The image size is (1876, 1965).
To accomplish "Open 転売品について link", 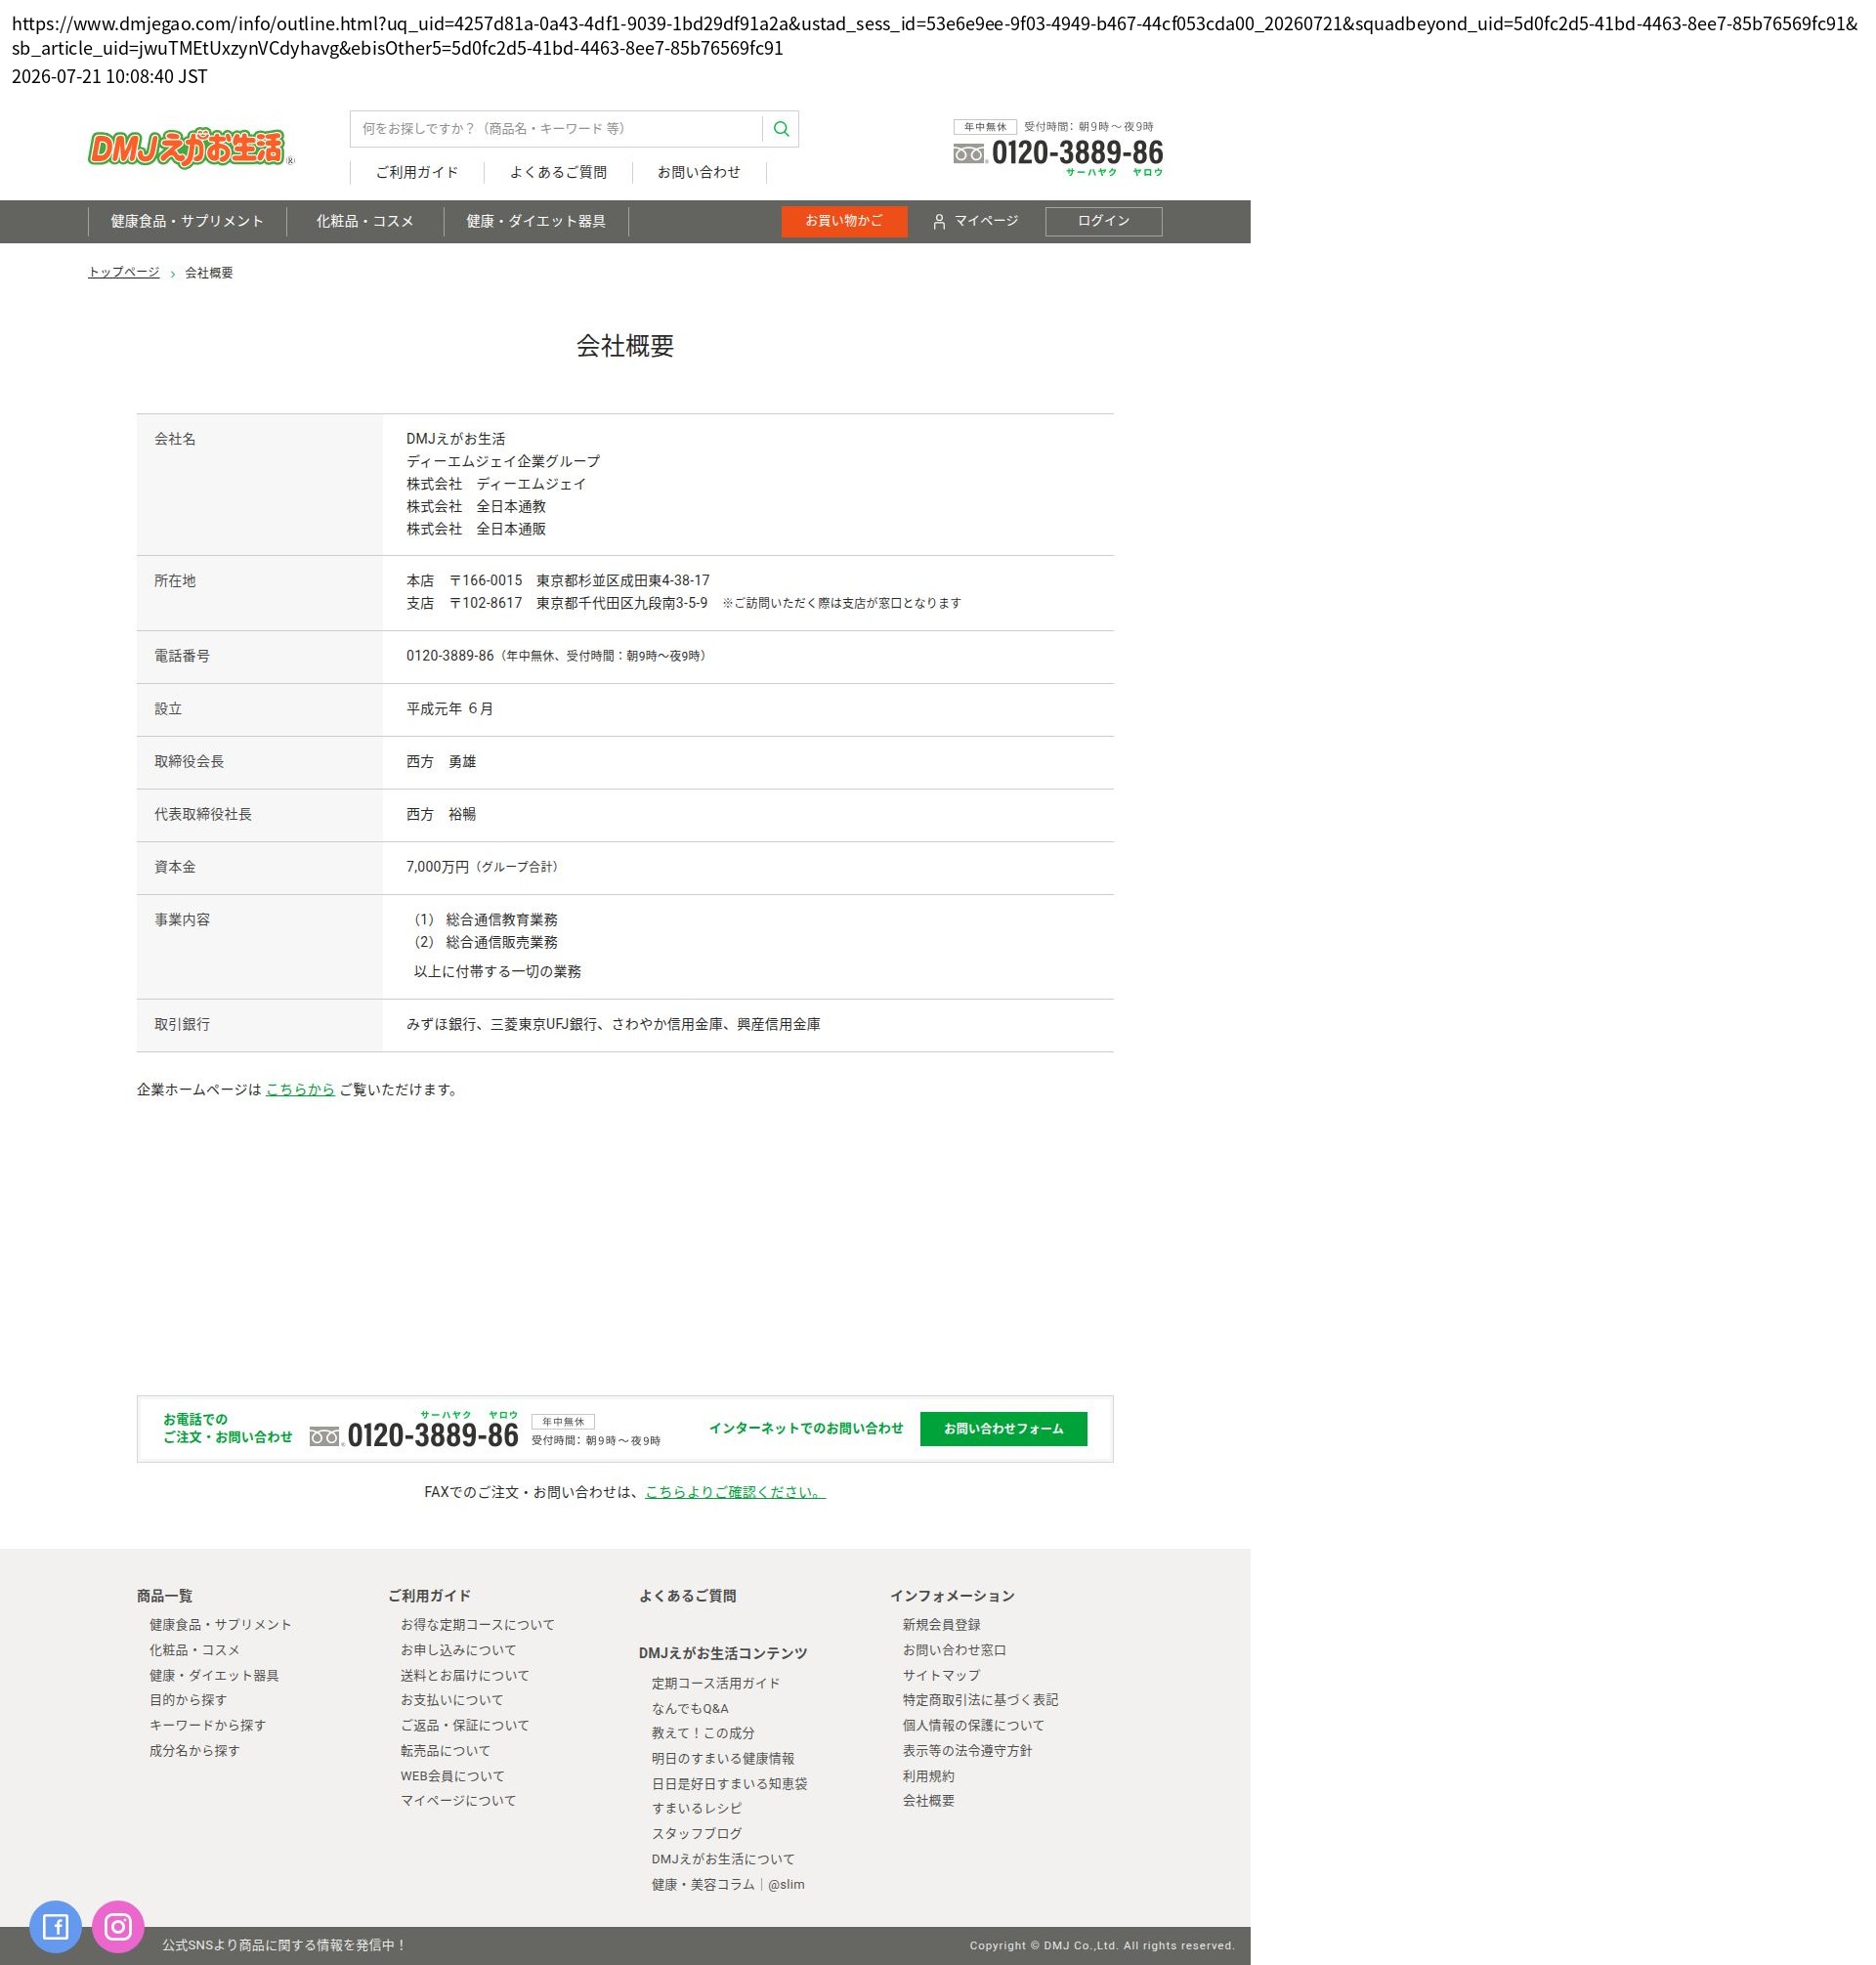I will [446, 1750].
